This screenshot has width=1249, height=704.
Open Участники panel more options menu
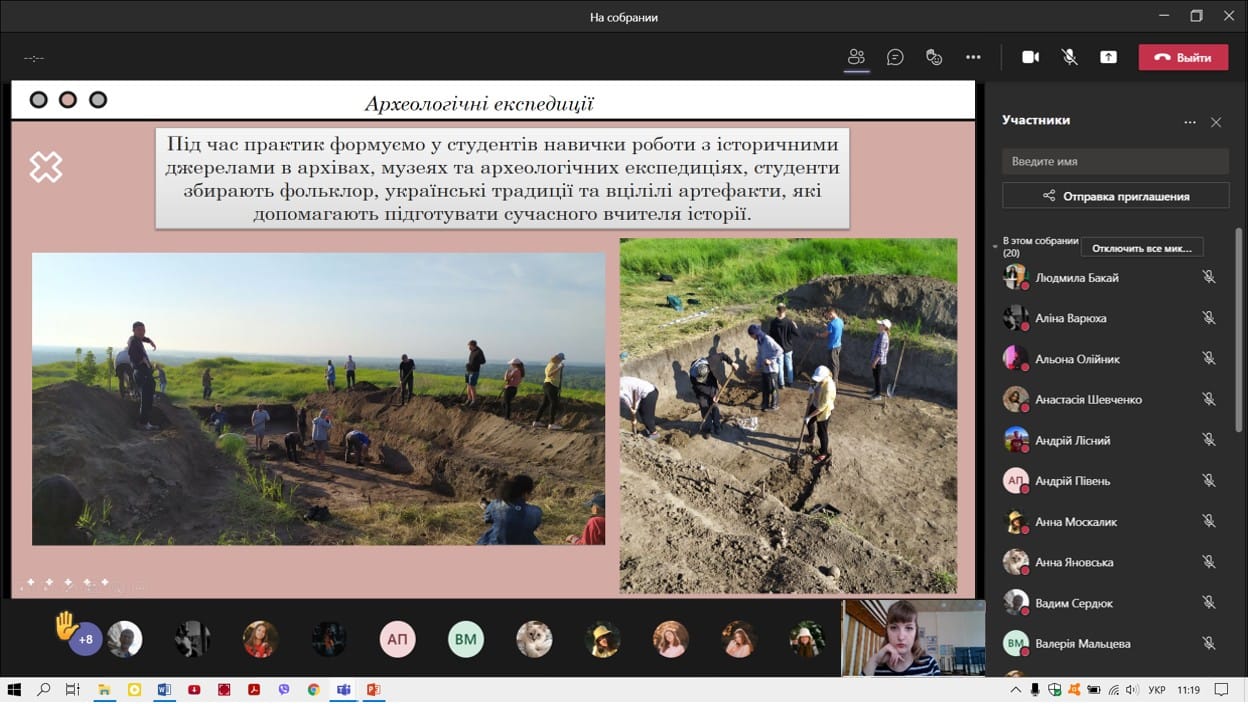1189,122
